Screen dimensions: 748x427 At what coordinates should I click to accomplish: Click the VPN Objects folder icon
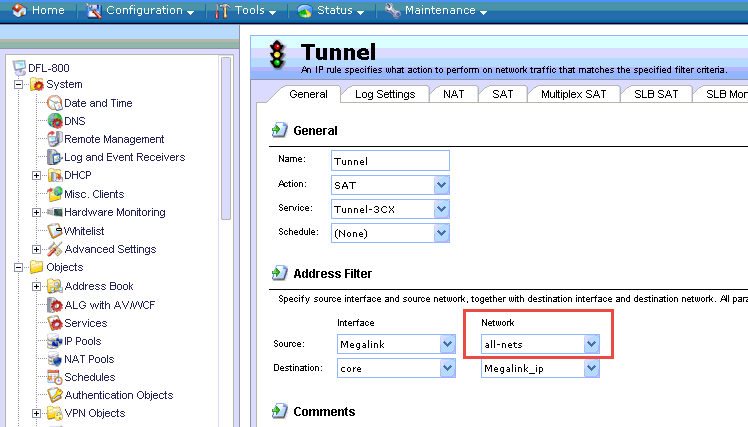pyautogui.click(x=55, y=413)
